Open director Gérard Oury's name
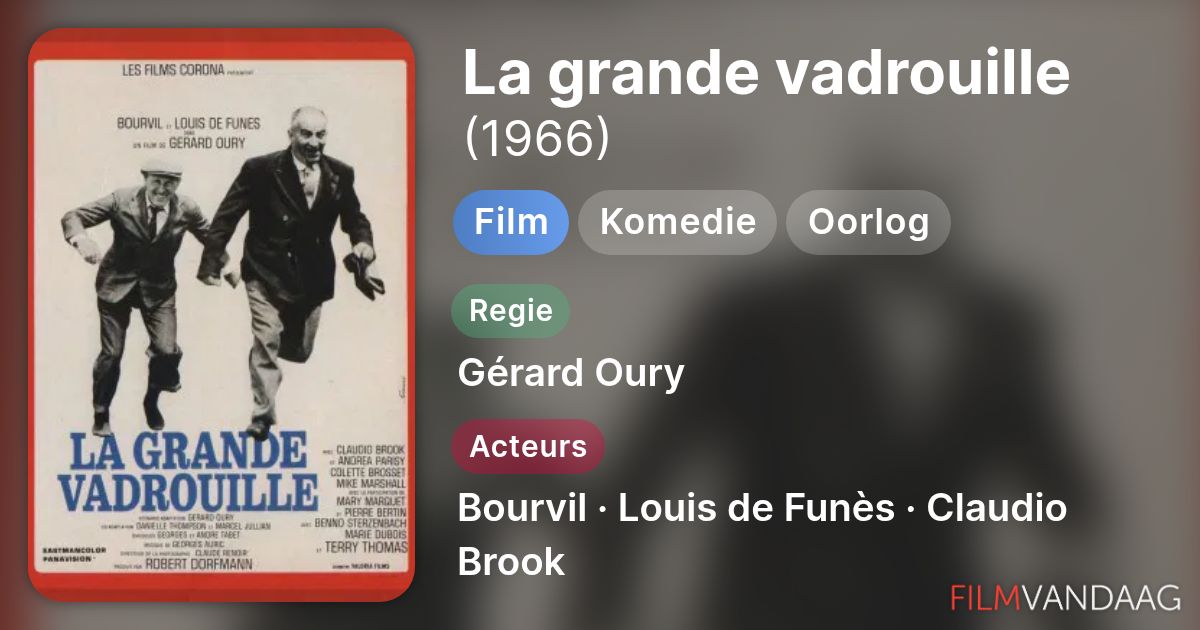This screenshot has width=1200, height=630. [571, 374]
